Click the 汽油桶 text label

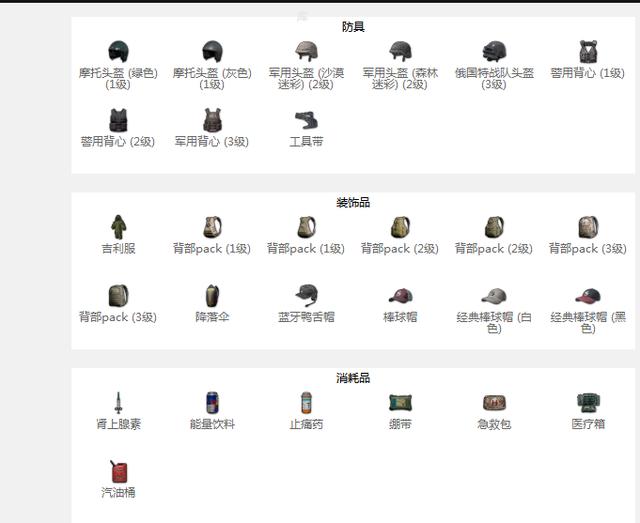click(x=118, y=492)
